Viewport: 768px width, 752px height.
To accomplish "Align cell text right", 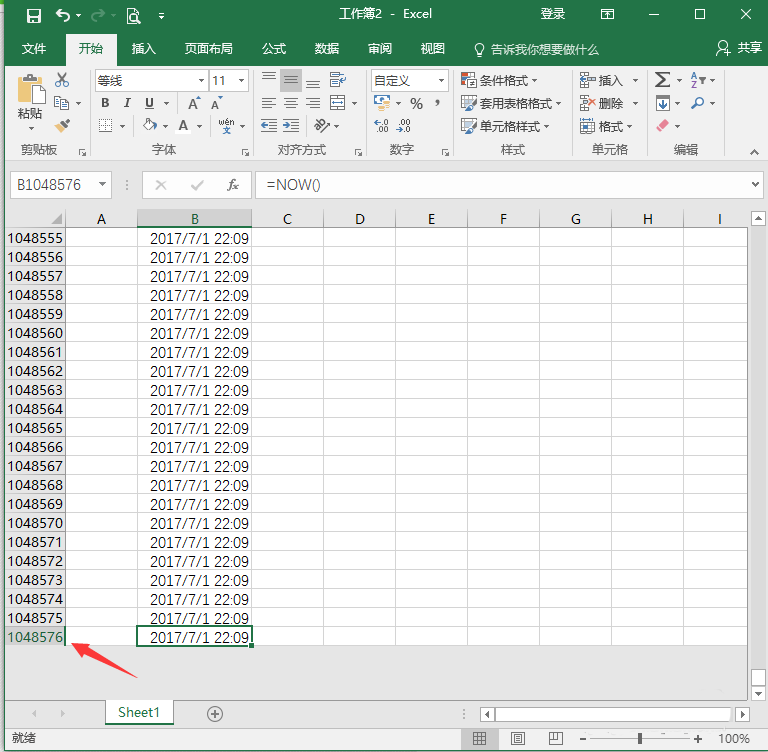I will [313, 103].
